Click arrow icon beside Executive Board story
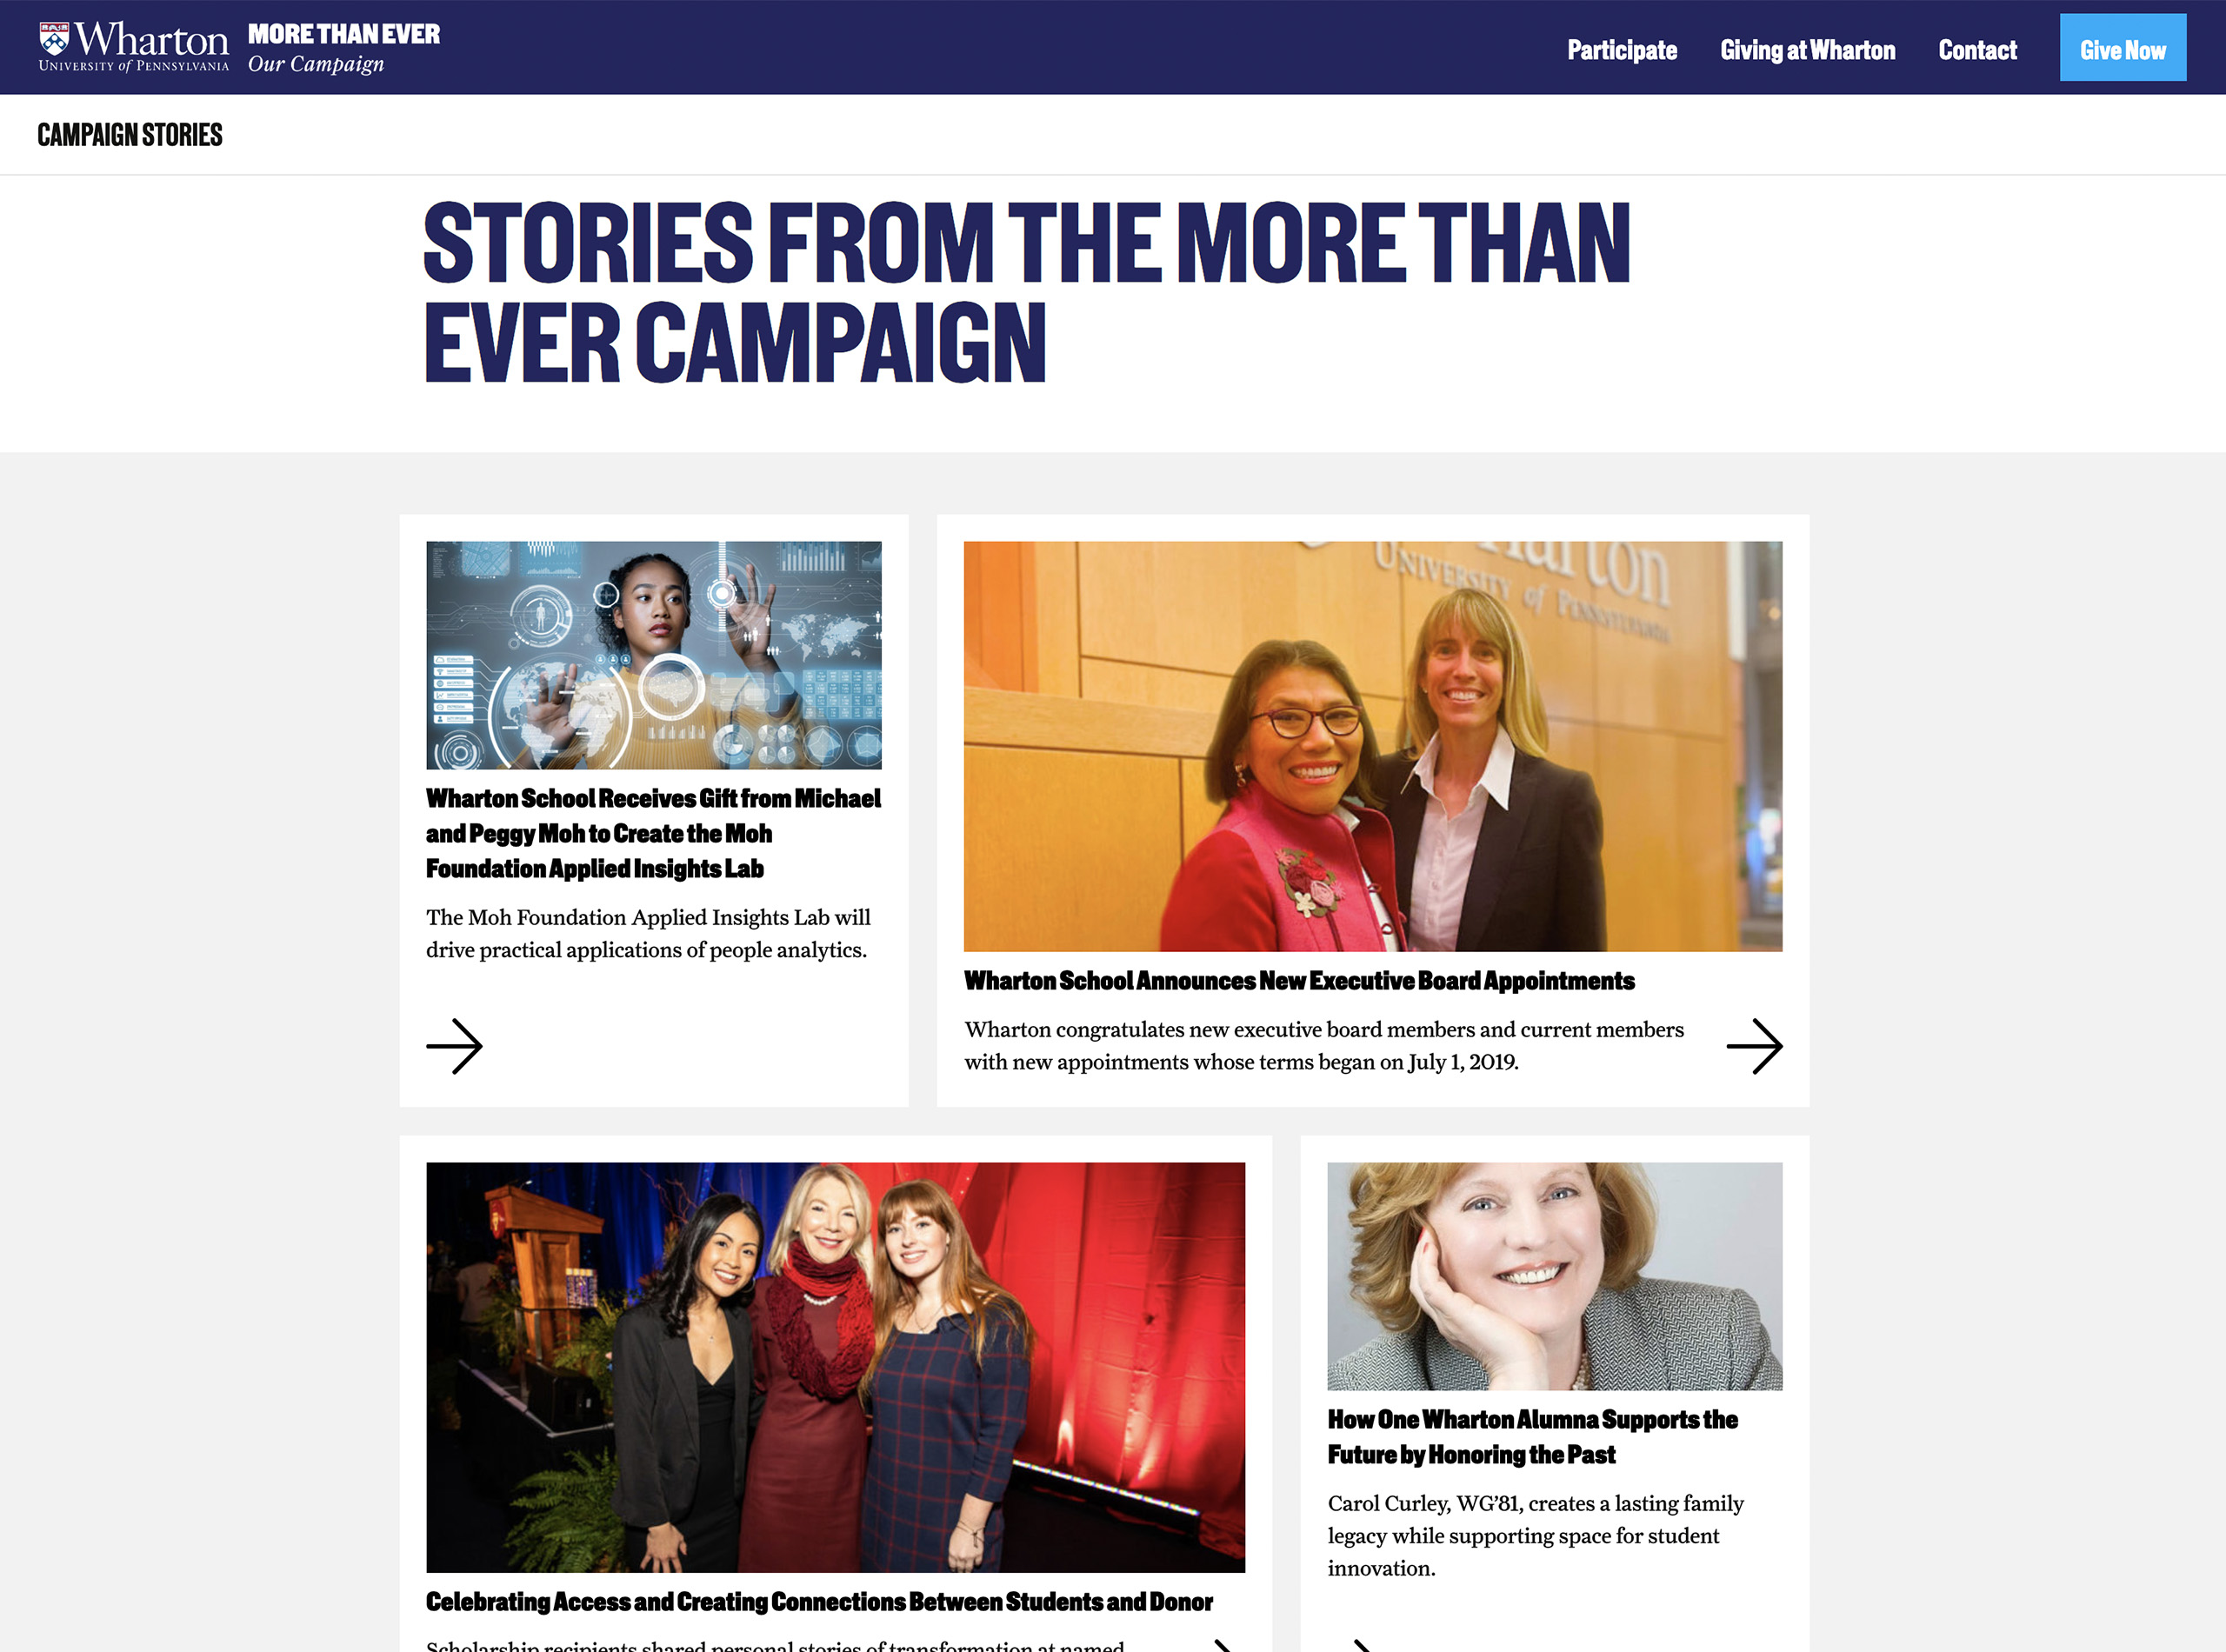Viewport: 2226px width, 1652px height. click(x=1754, y=1046)
